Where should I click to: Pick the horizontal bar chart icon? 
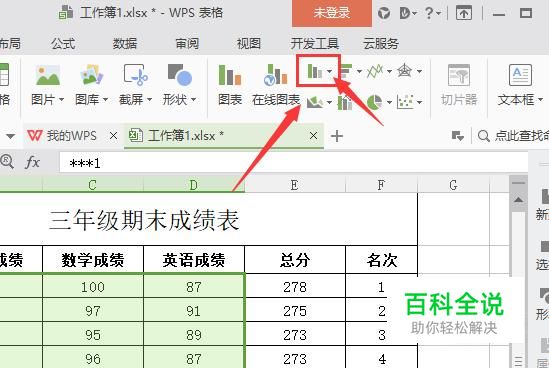click(x=346, y=71)
